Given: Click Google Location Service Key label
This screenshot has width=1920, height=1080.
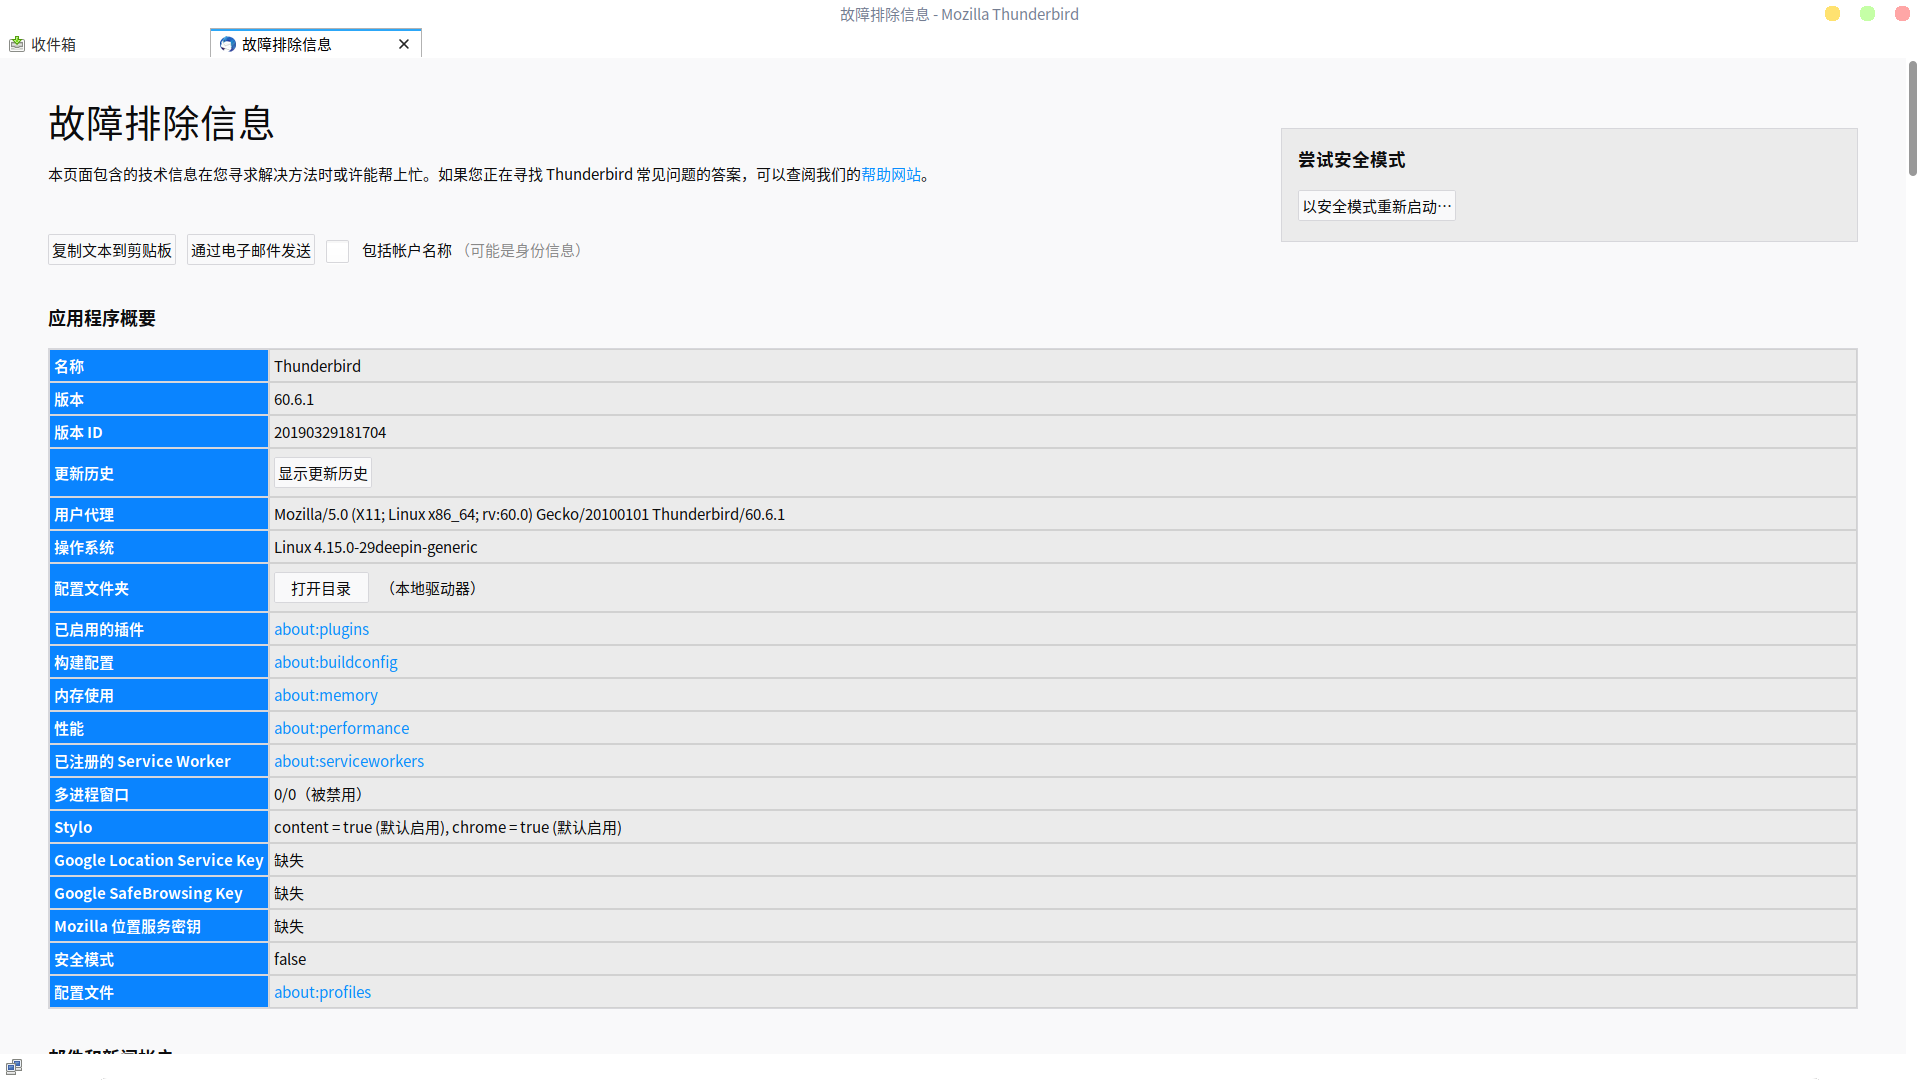Looking at the screenshot, I should pos(159,860).
